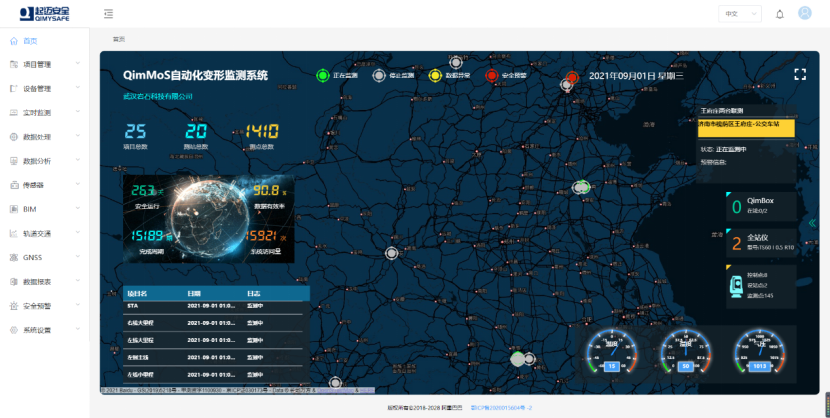Click the 数据处理 sidebar icon

click(14, 137)
